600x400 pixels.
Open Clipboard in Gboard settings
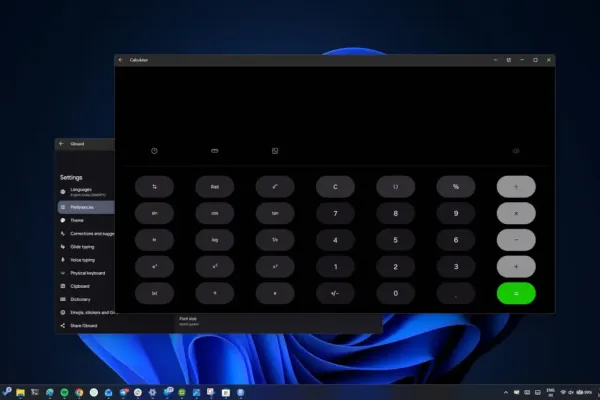86,286
